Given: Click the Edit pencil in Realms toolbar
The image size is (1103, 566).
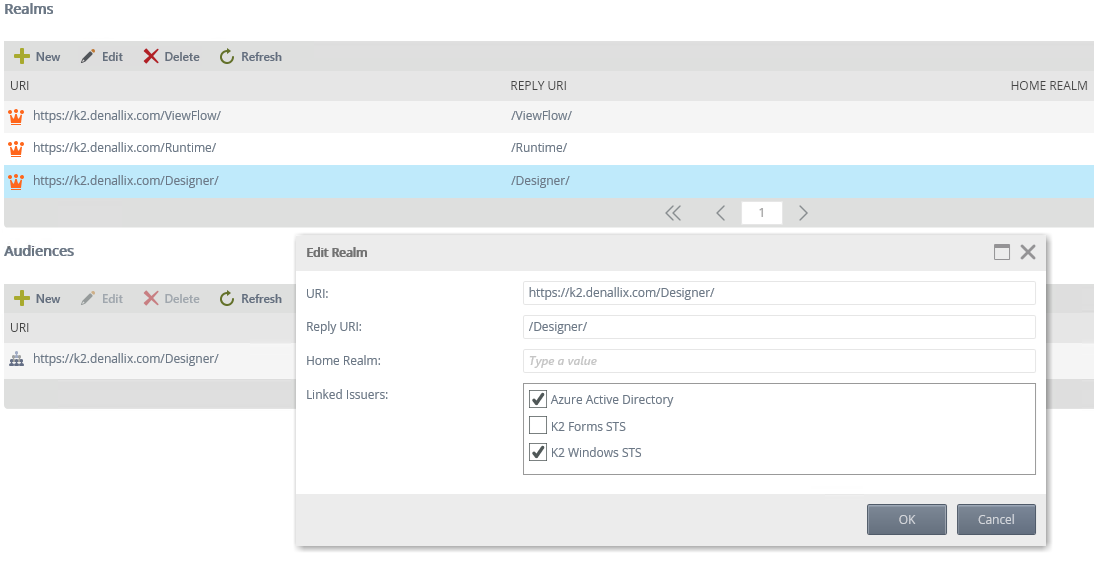Looking at the screenshot, I should tap(88, 57).
